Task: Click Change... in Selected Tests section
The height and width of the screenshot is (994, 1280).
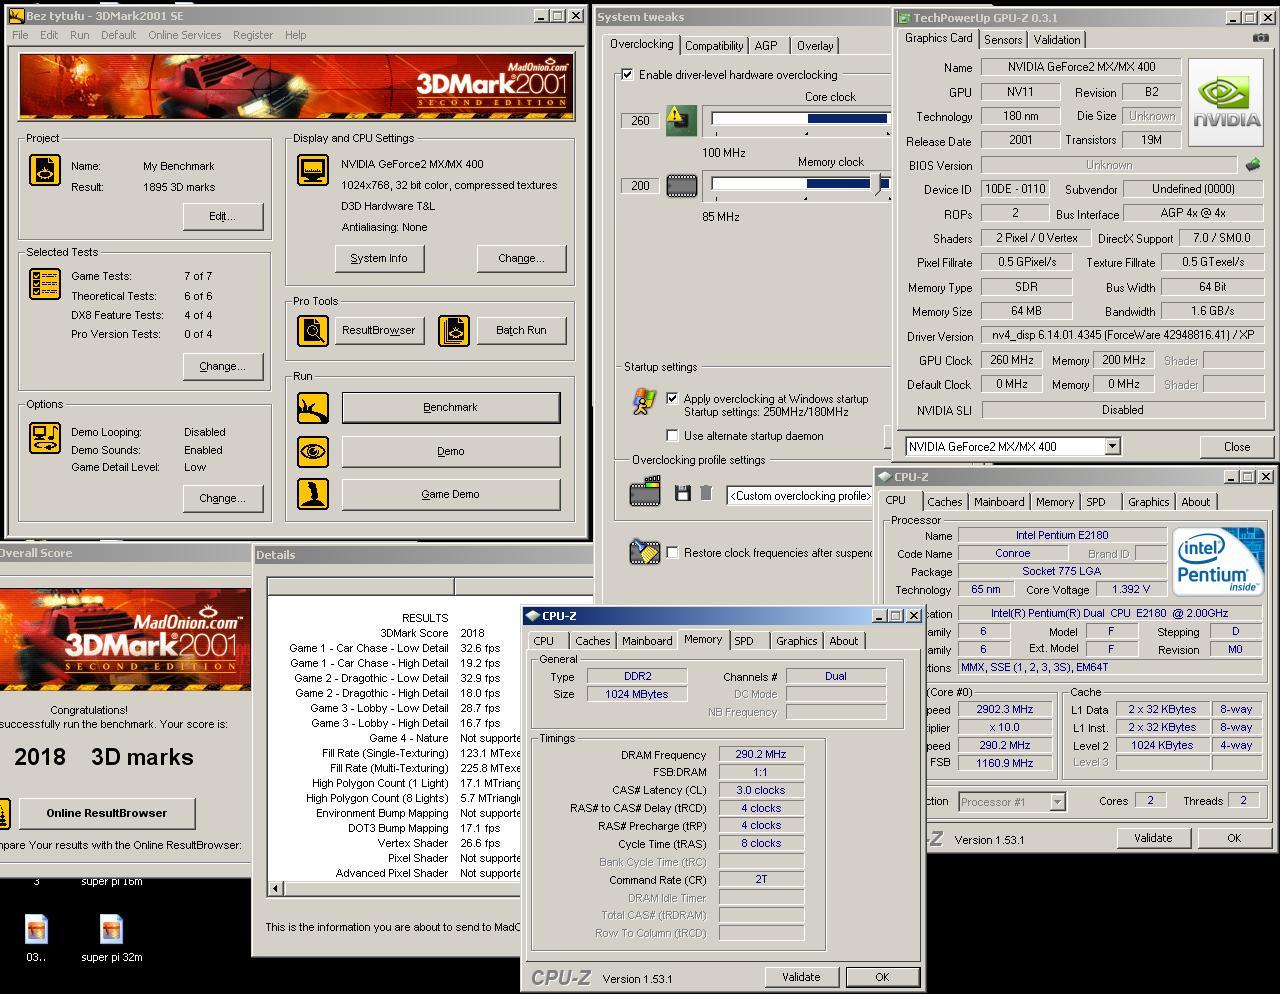Action: (223, 366)
